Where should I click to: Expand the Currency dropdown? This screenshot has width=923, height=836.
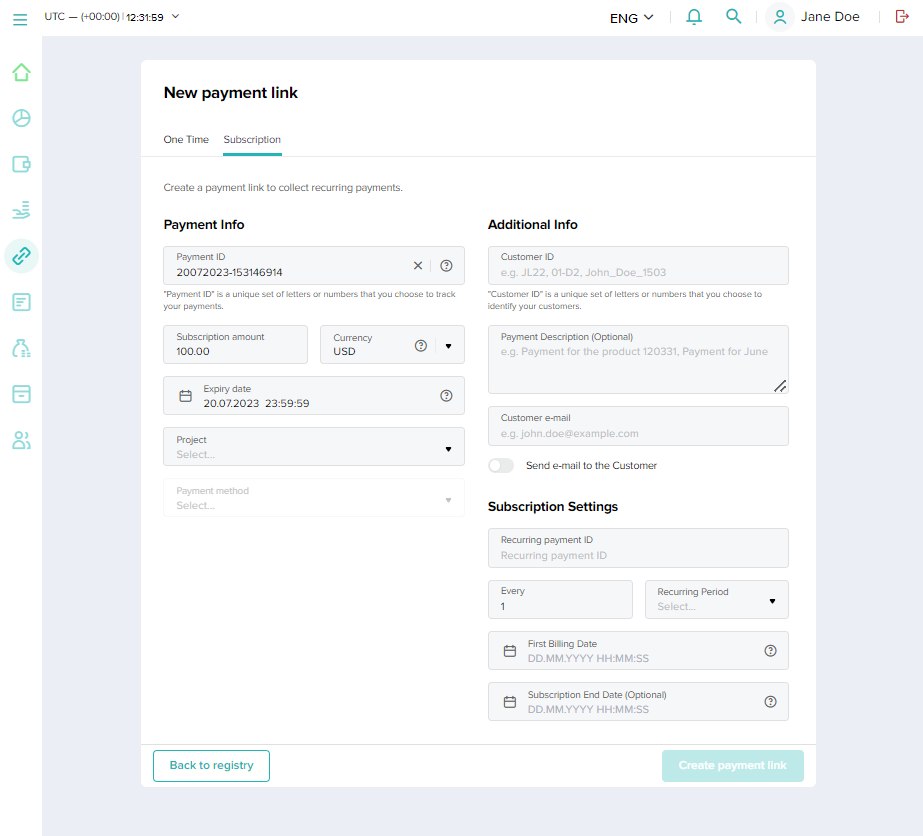[448, 346]
